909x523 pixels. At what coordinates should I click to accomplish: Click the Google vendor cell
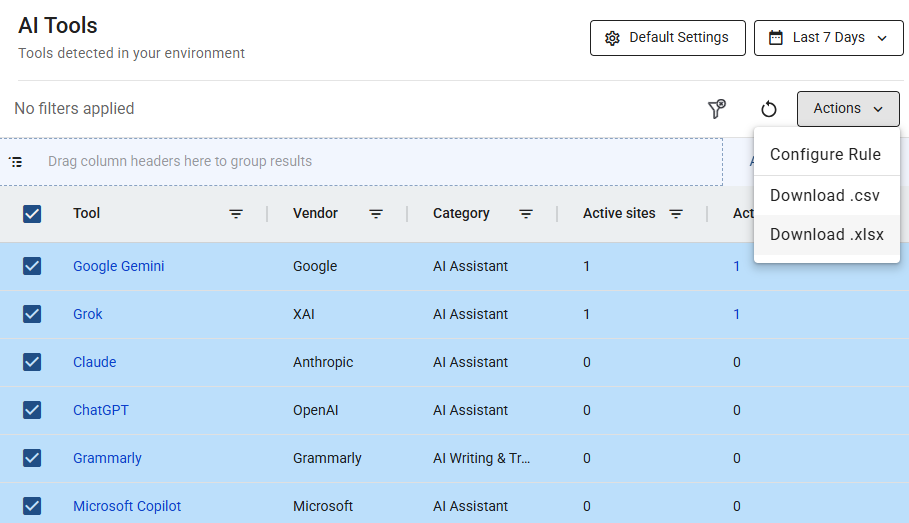(315, 266)
